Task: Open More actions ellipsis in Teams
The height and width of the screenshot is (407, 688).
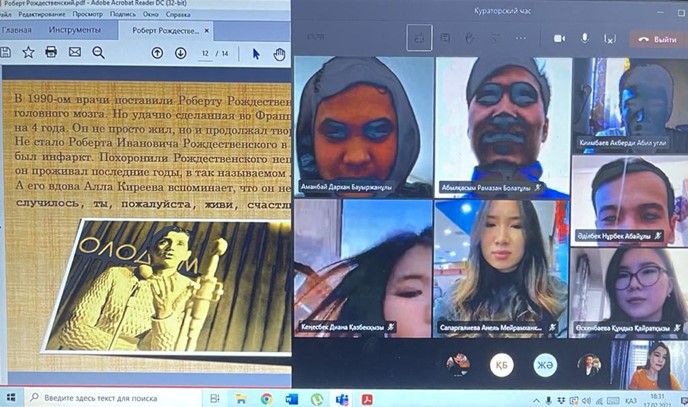Action: point(520,38)
